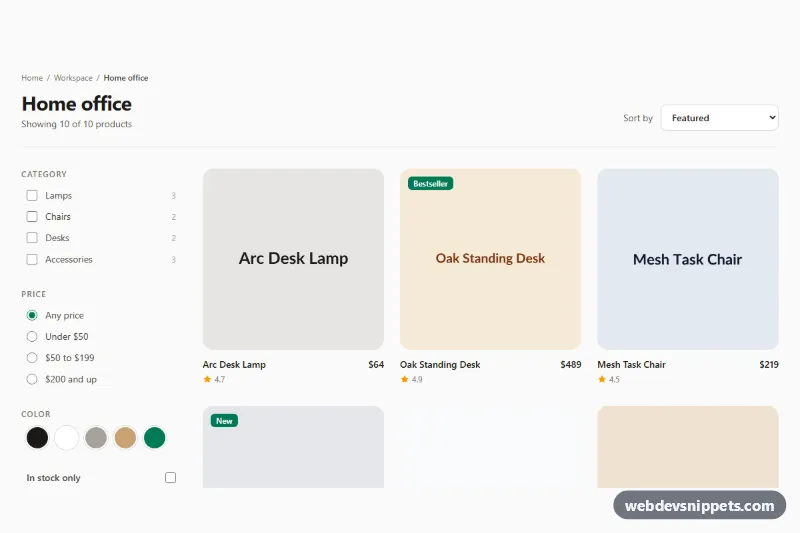Click the star rating 4.7 of Arc Desk Lamp

214,379
